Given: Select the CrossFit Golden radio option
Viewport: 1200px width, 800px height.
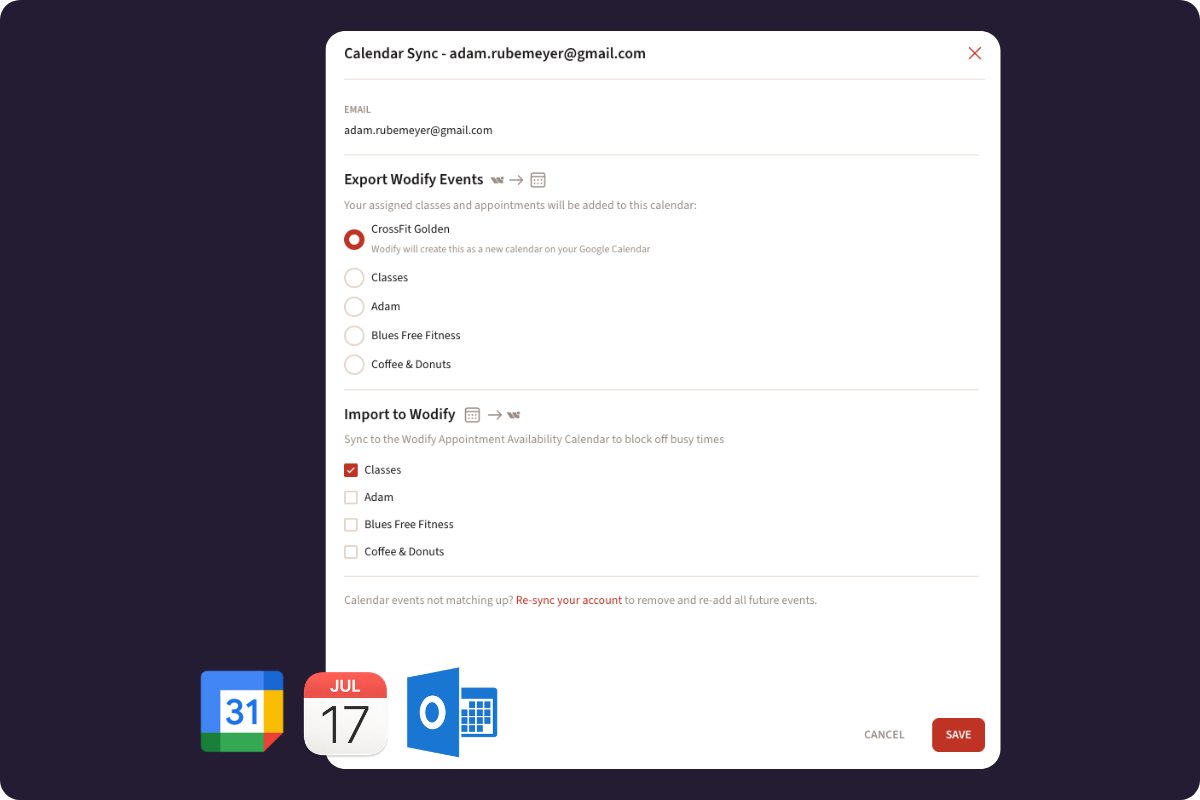Looking at the screenshot, I should 354,240.
